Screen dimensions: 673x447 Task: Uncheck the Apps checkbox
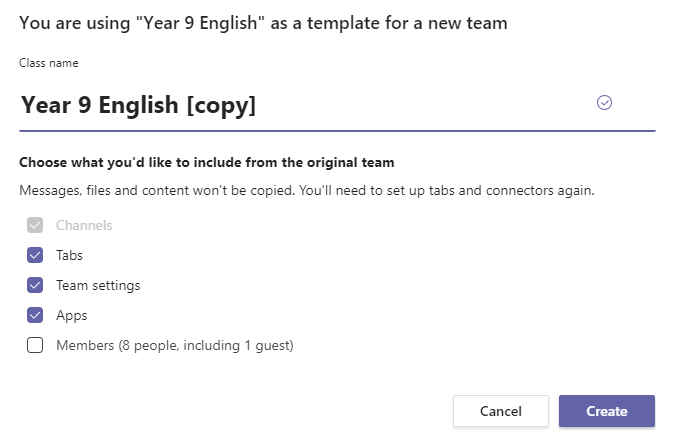point(35,315)
